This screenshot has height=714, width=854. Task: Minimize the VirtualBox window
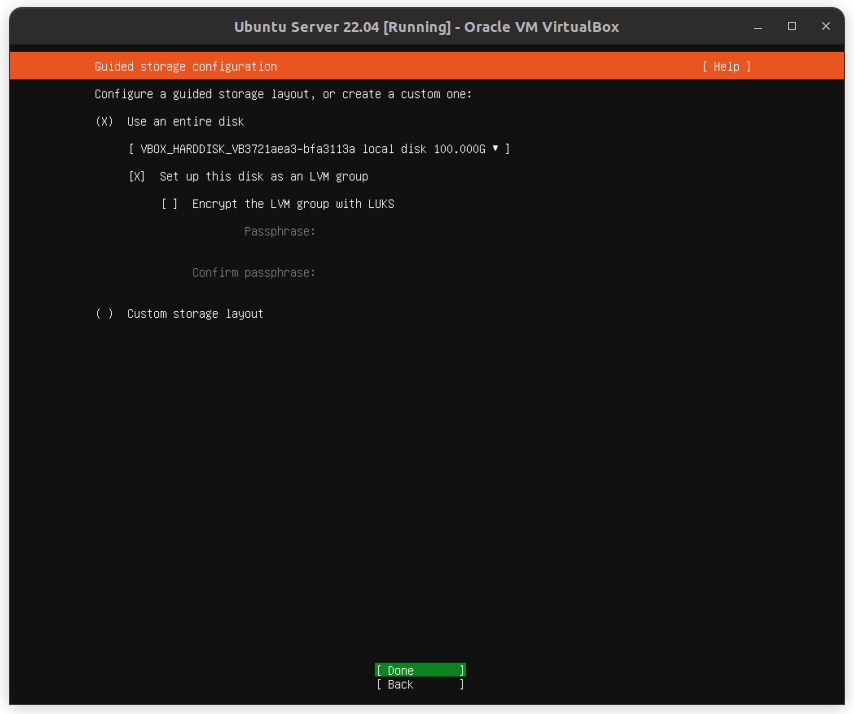(x=758, y=27)
